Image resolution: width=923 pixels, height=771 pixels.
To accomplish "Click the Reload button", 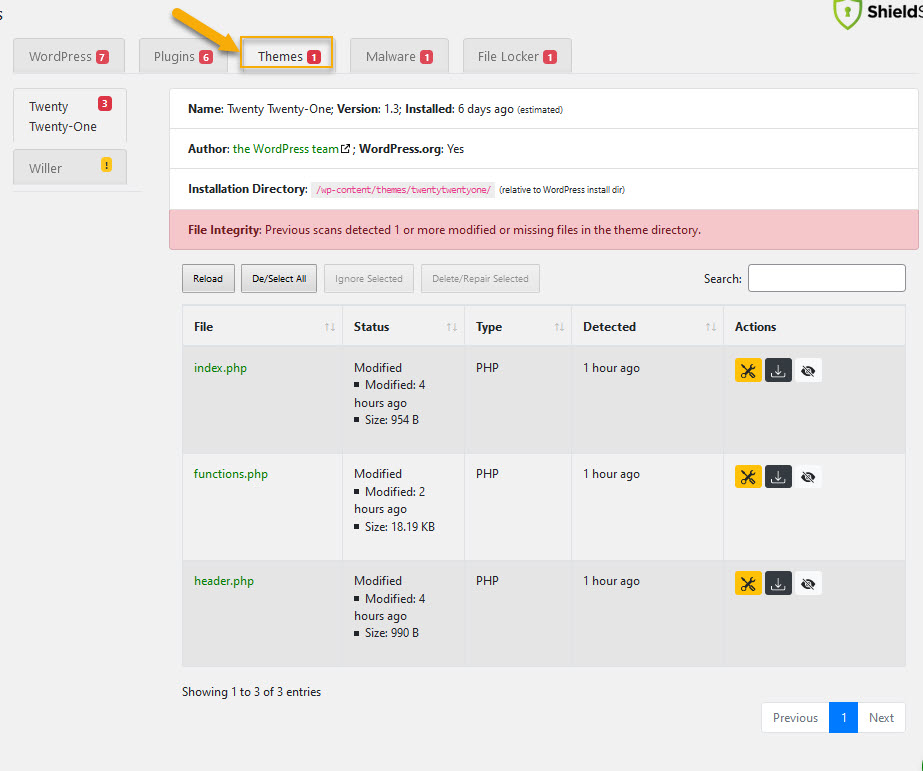I will (208, 278).
